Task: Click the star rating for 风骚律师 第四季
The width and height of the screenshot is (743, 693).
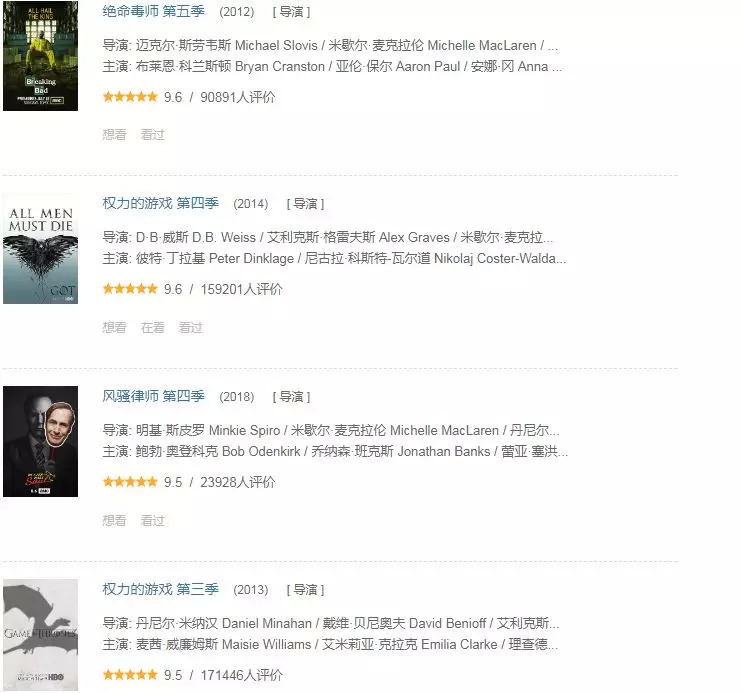Action: (x=130, y=482)
